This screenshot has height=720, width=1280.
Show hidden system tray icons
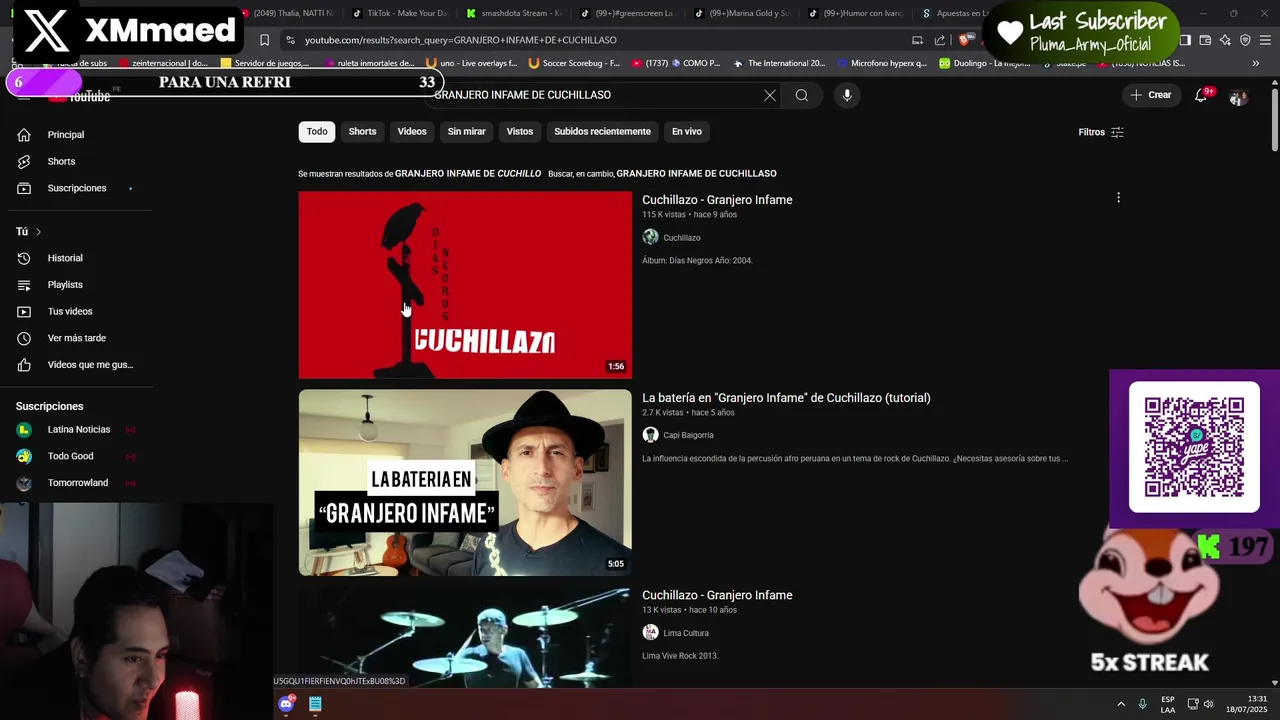[x=1121, y=704]
